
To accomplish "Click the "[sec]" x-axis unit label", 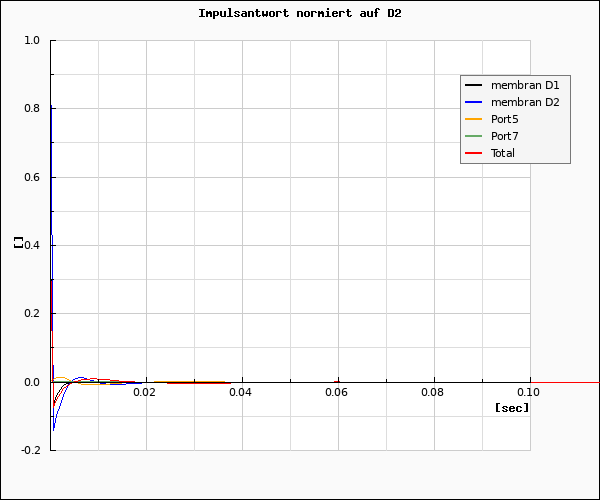I will (512, 407).
